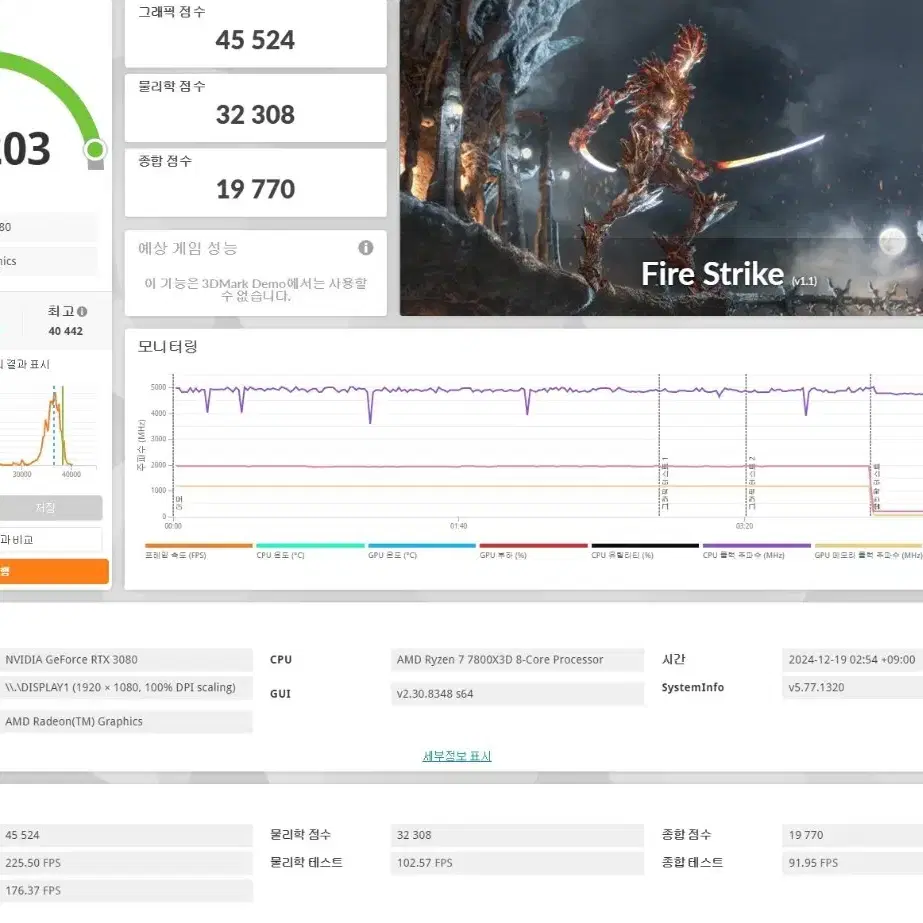
Task: Select the NVIDIA GeForce RTX 3080 field
Action: point(126,660)
